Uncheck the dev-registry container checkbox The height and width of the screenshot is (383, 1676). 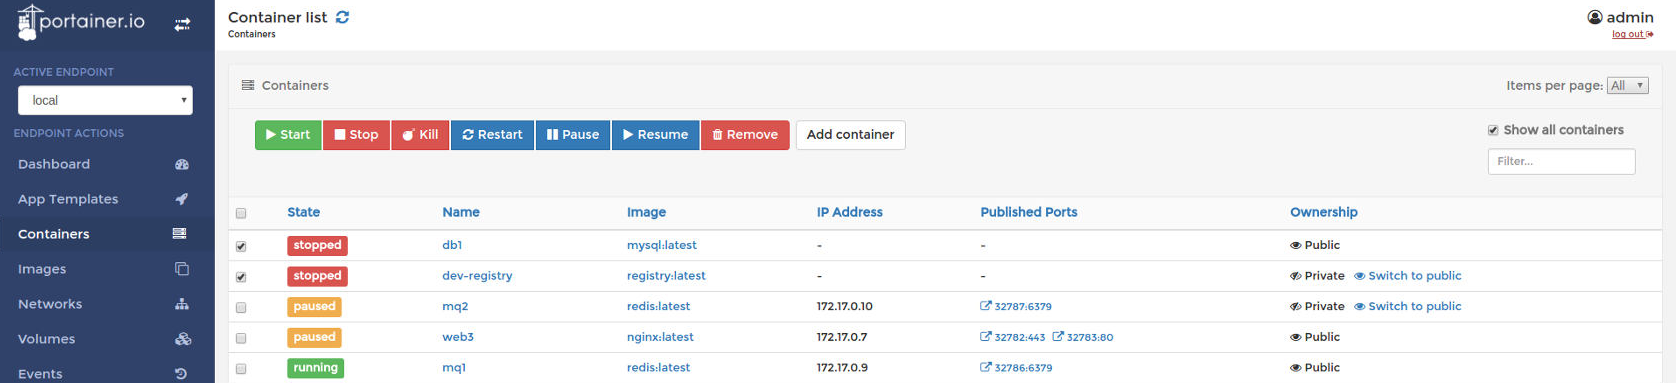click(x=241, y=277)
